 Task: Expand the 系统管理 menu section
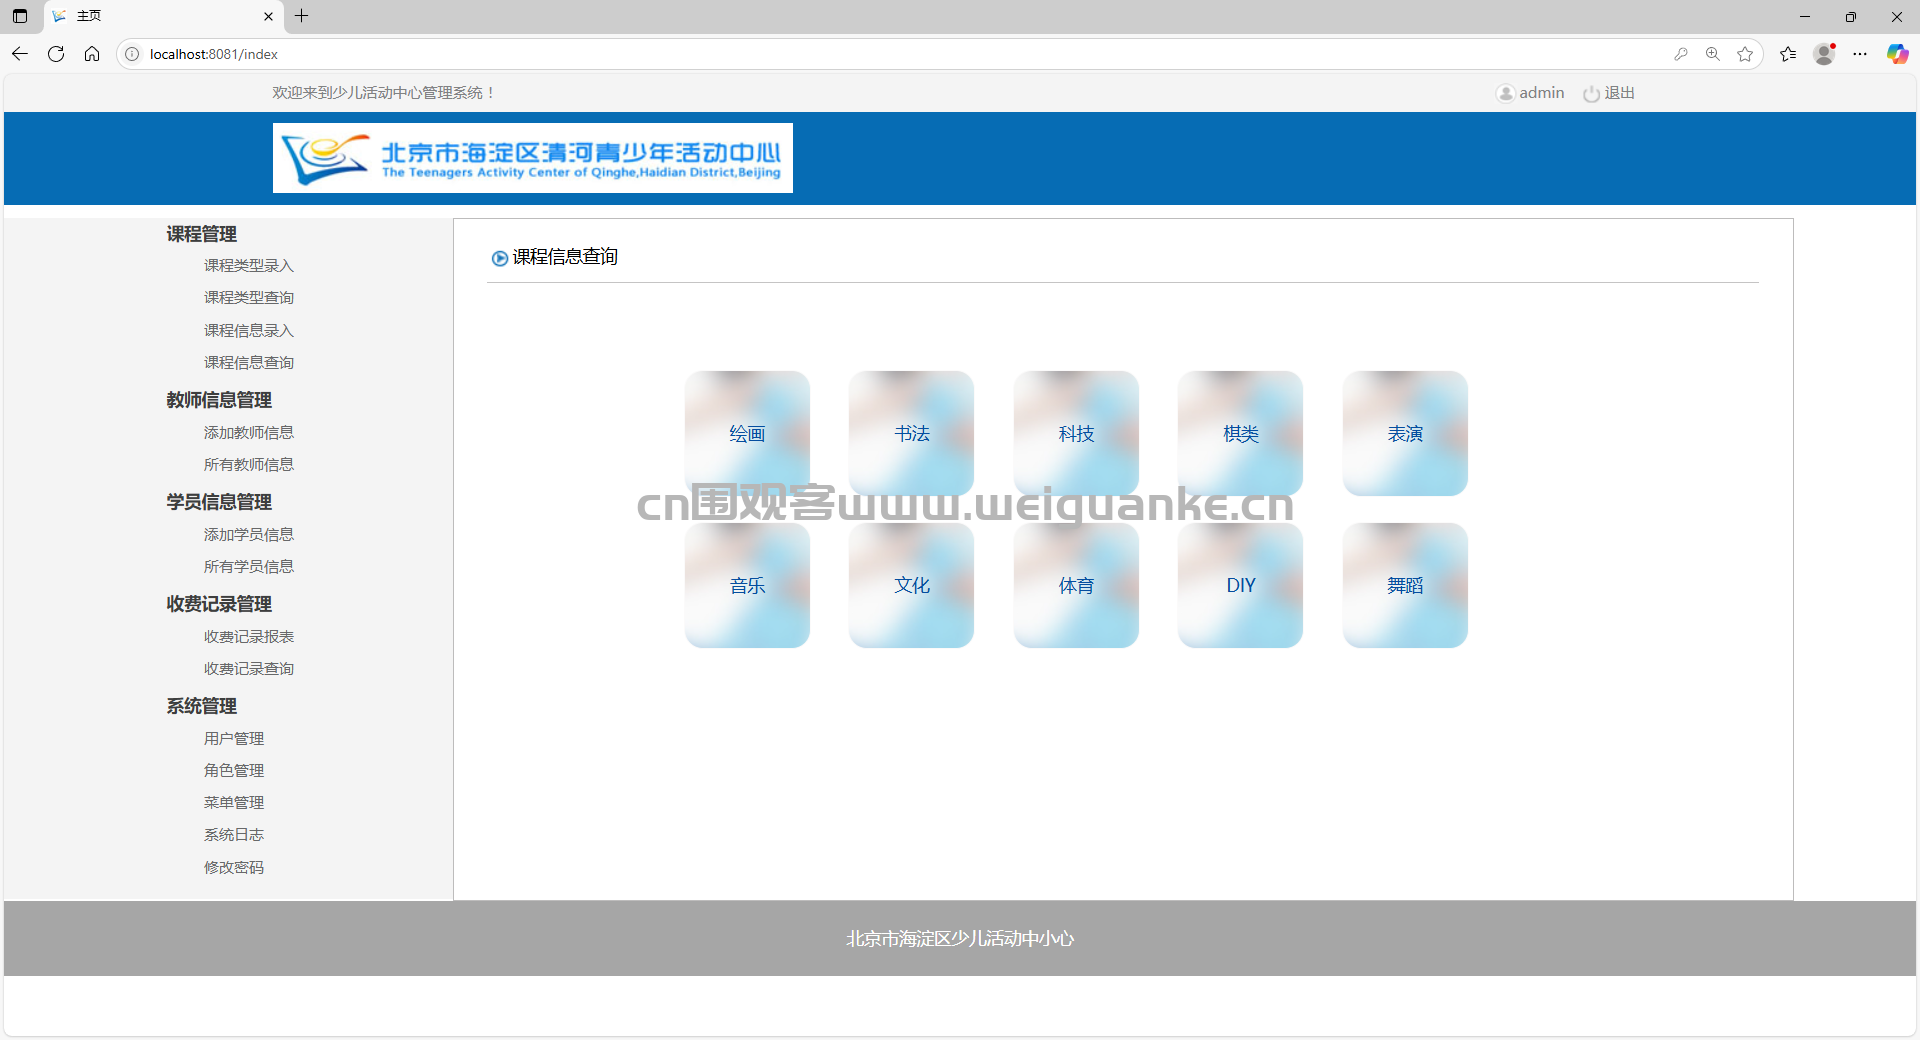coord(201,706)
